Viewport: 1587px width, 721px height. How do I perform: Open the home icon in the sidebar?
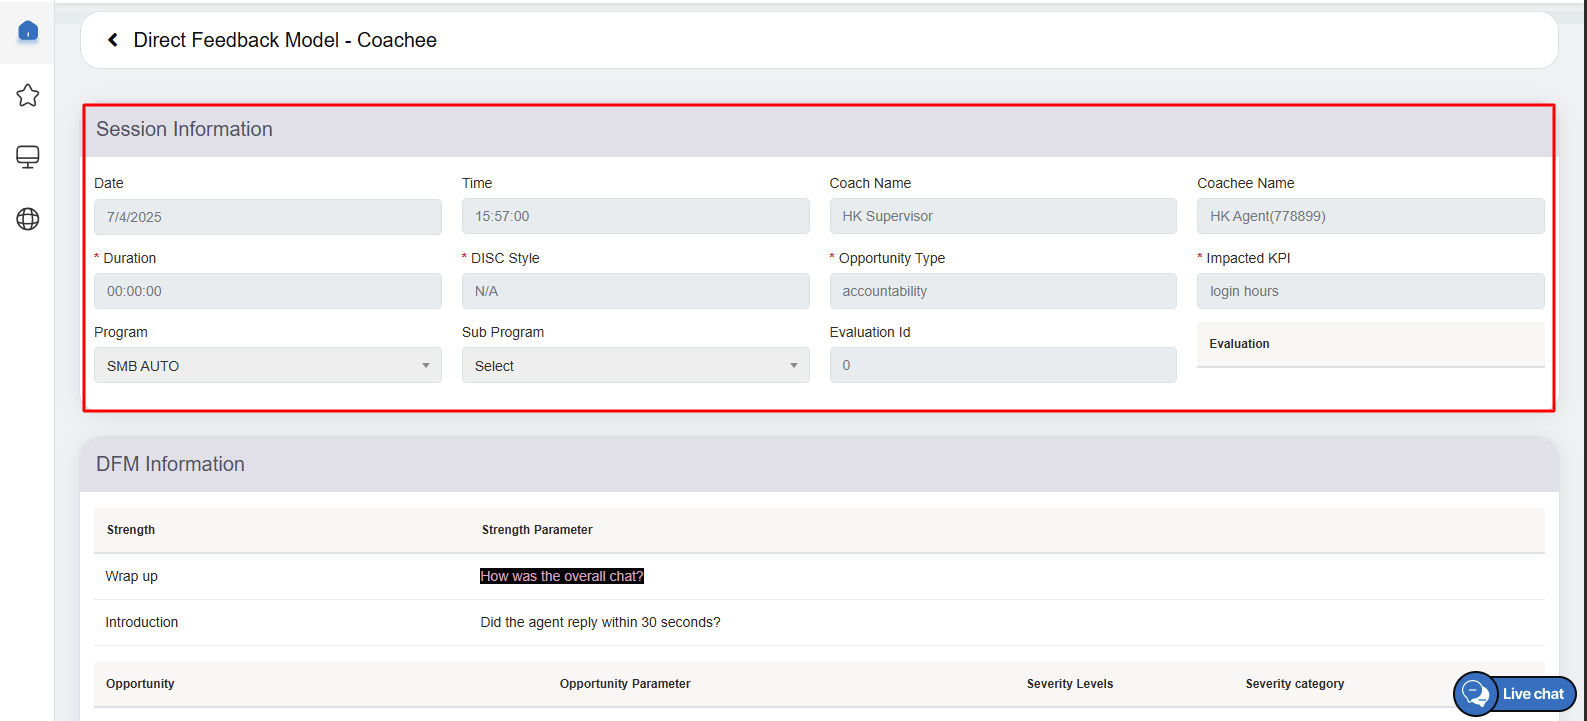coord(28,31)
